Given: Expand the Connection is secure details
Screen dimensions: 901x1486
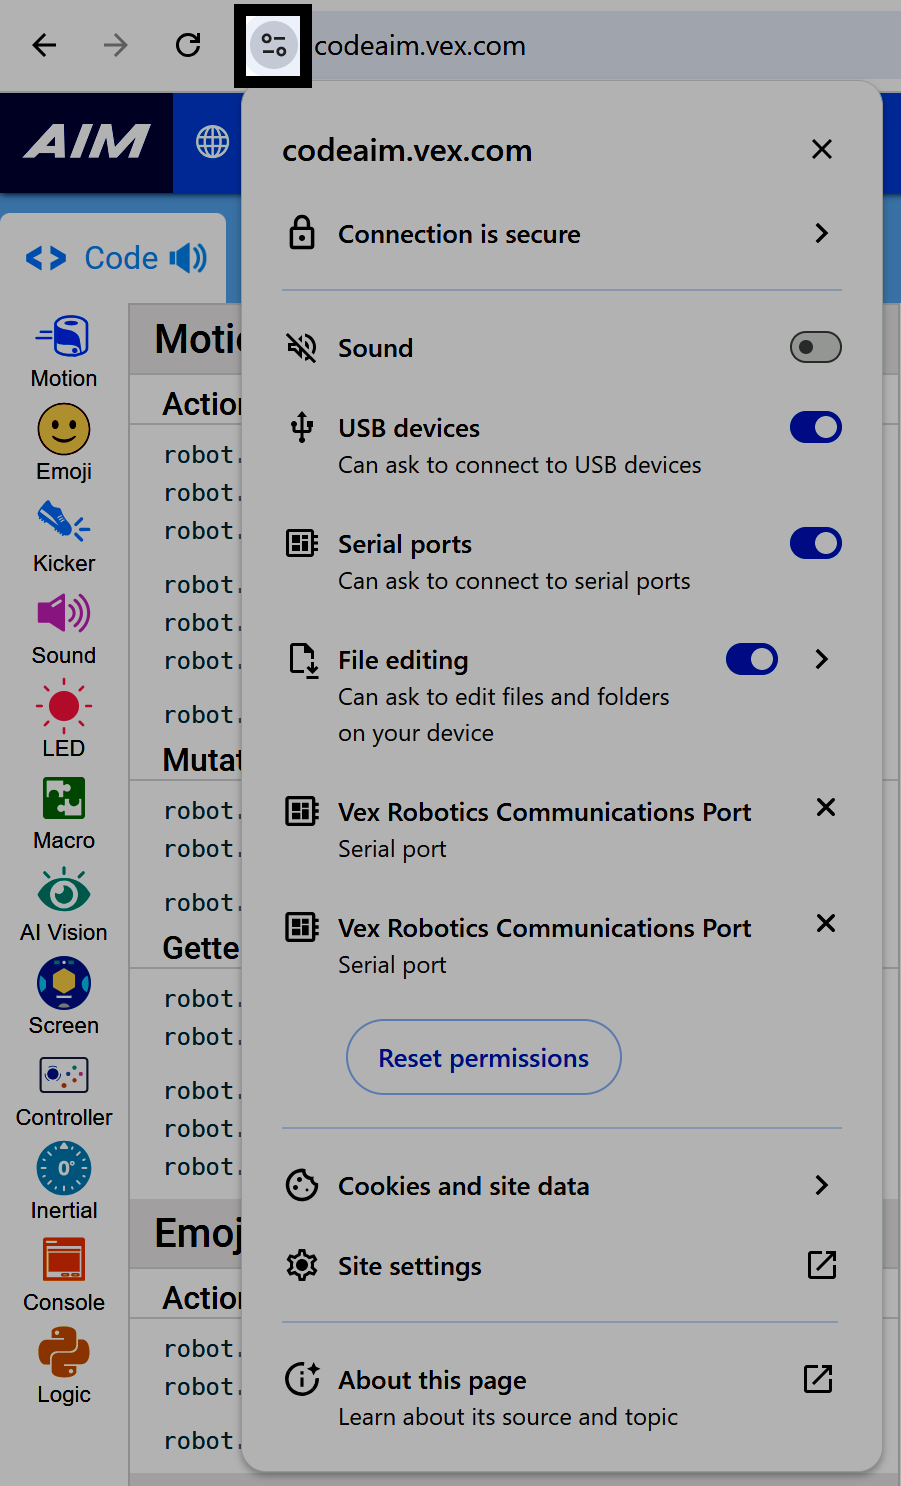Looking at the screenshot, I should [821, 233].
